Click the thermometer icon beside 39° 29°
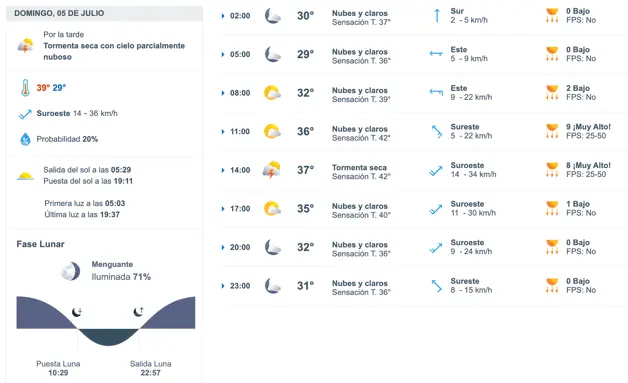Screen dimensions: 628x383 25,88
